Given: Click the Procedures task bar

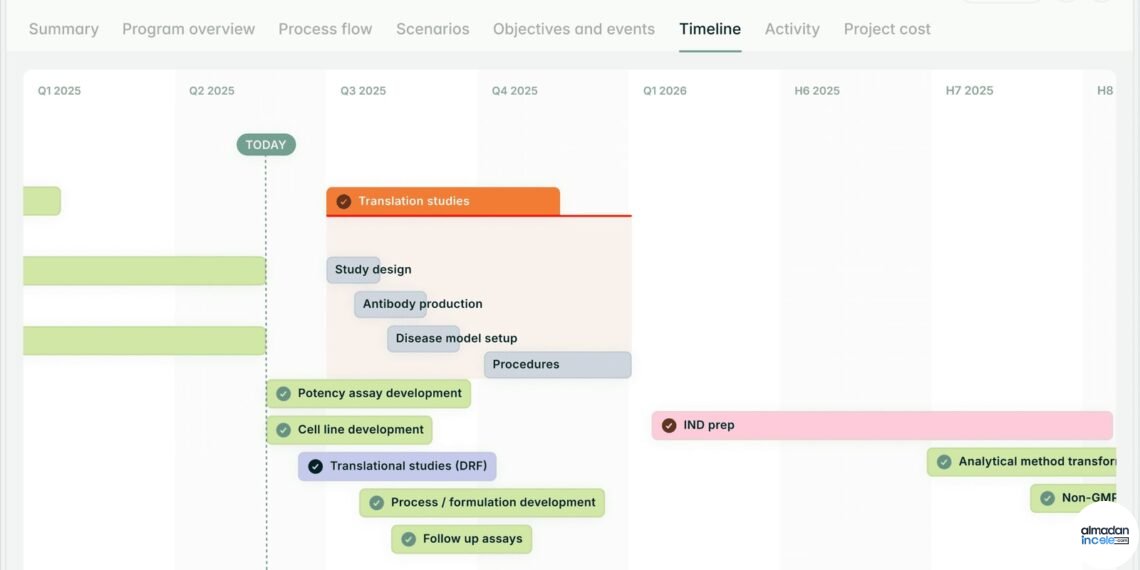Looking at the screenshot, I should click(x=558, y=364).
